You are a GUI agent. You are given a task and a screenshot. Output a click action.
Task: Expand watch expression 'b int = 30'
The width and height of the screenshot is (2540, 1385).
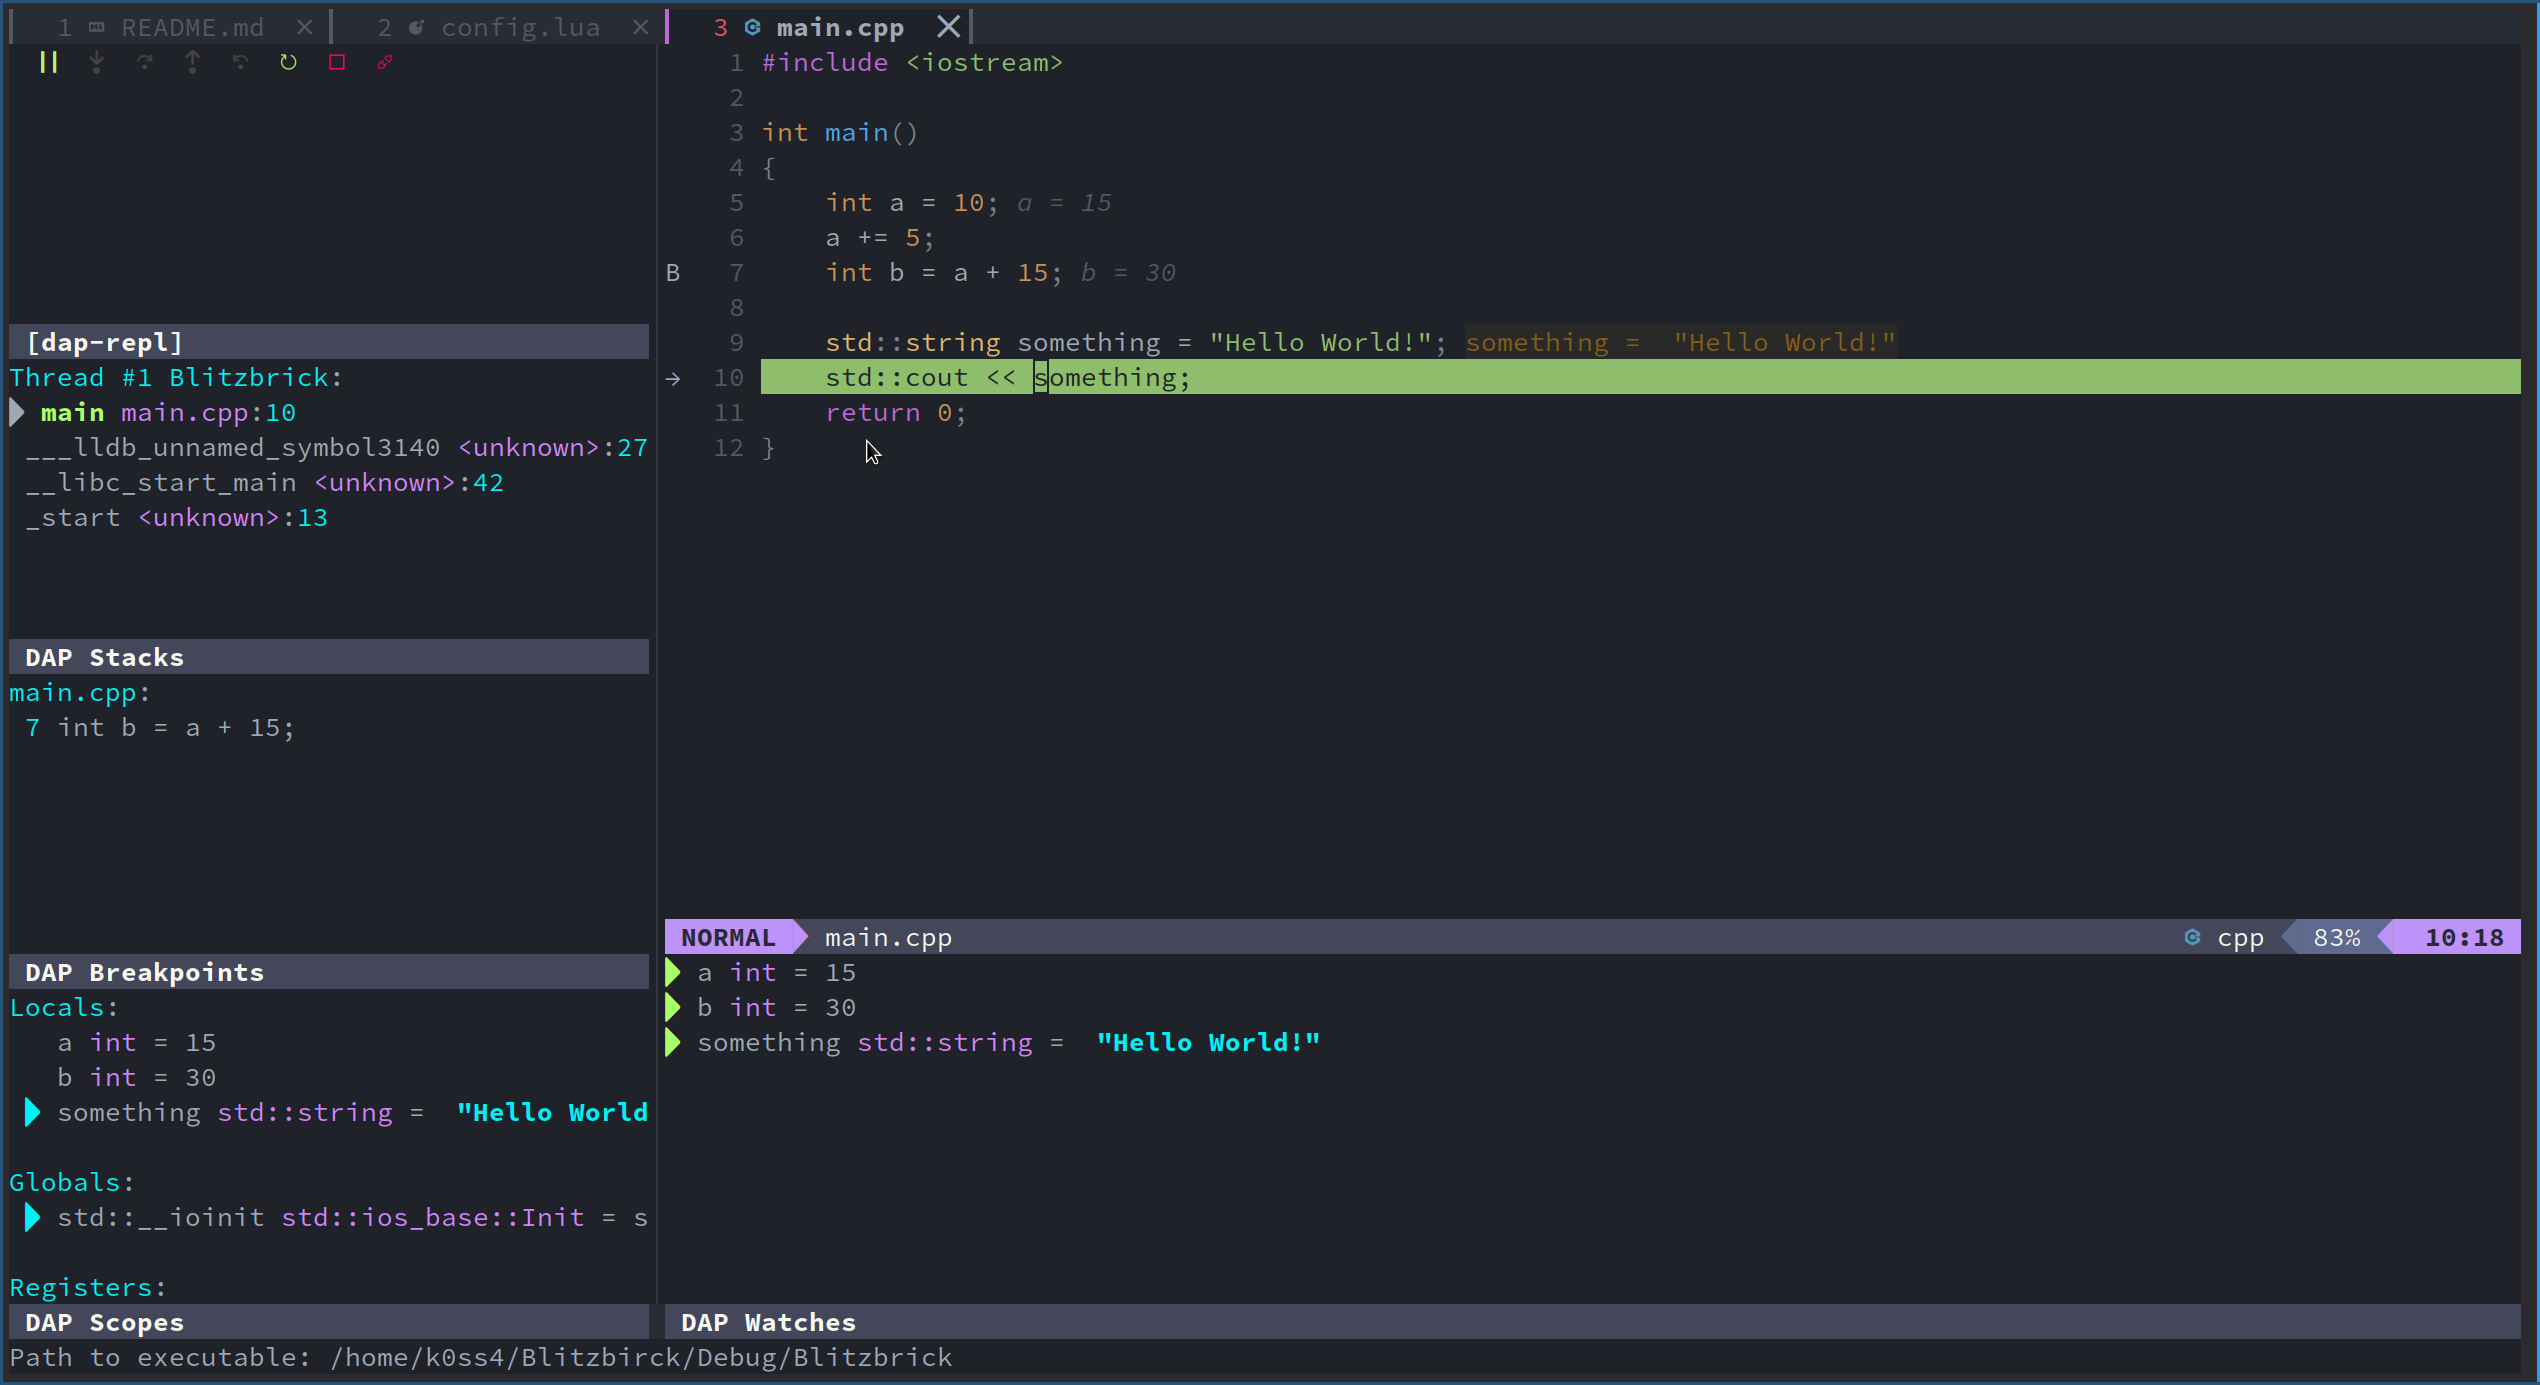tap(673, 1007)
